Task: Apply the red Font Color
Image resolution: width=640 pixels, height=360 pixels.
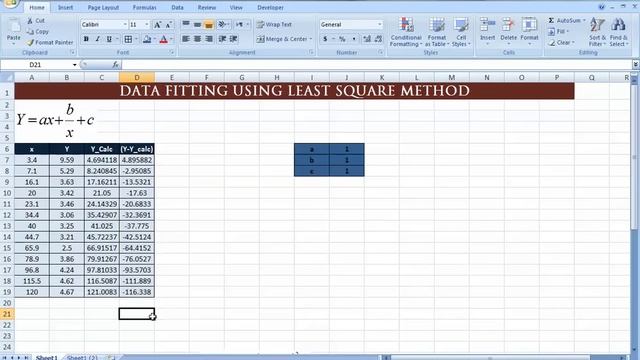Action: pos(164,39)
